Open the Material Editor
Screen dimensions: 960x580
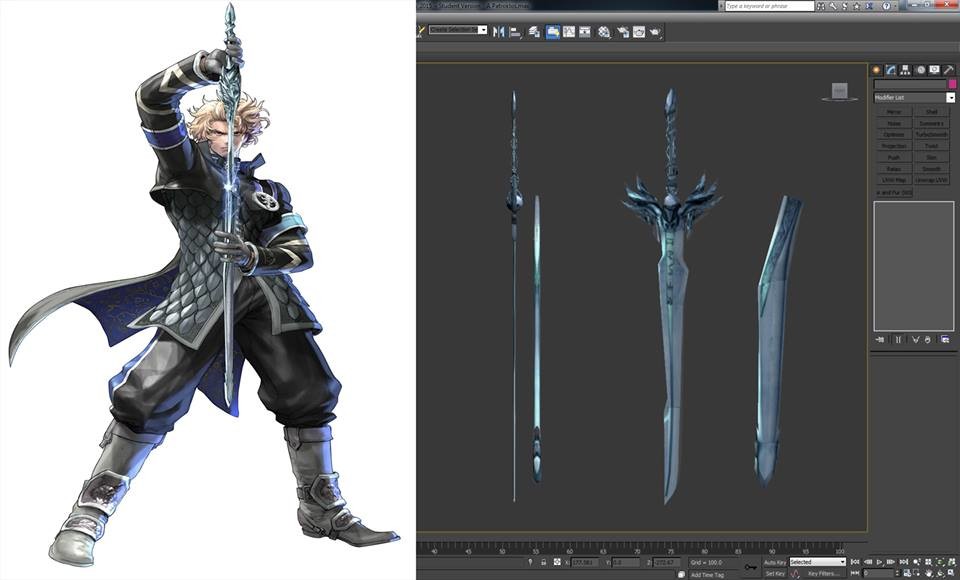pyautogui.click(x=603, y=31)
